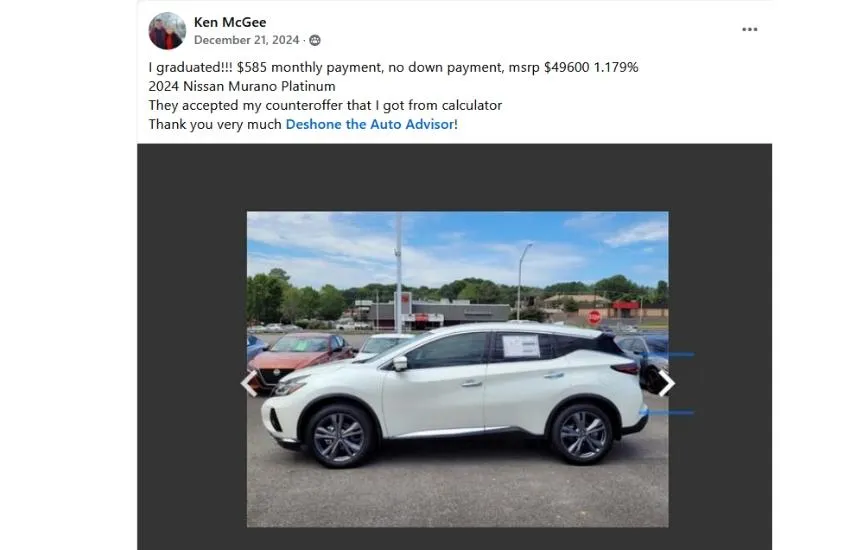The width and height of the screenshot is (850, 550).
Task: Open Ken McGee's profile via name
Action: pos(230,22)
